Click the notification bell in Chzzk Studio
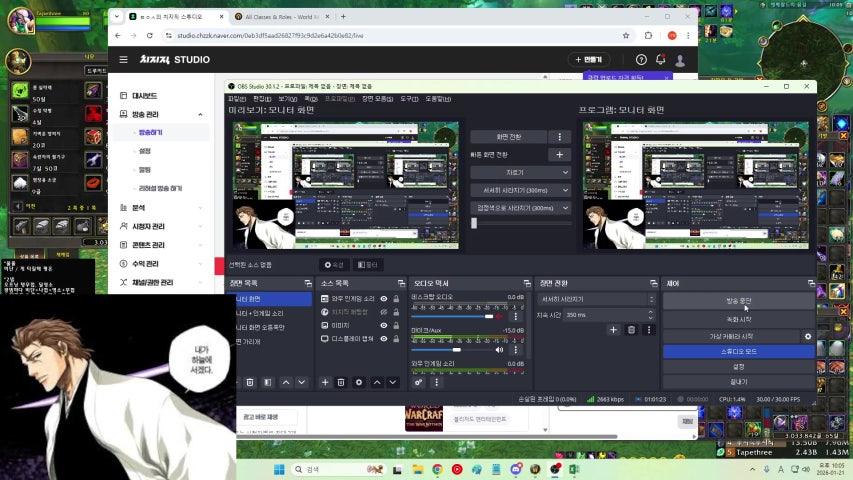The image size is (853, 480). 660,60
